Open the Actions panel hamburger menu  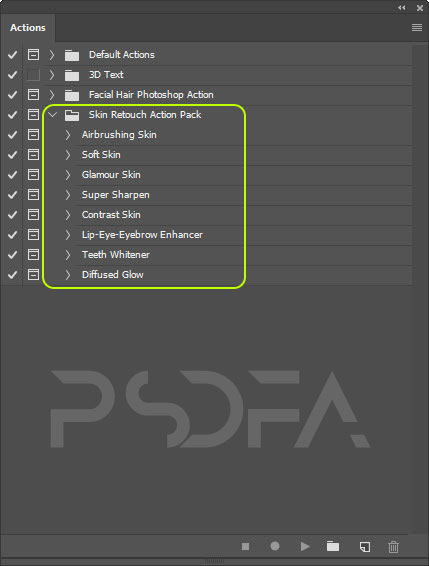point(417,27)
